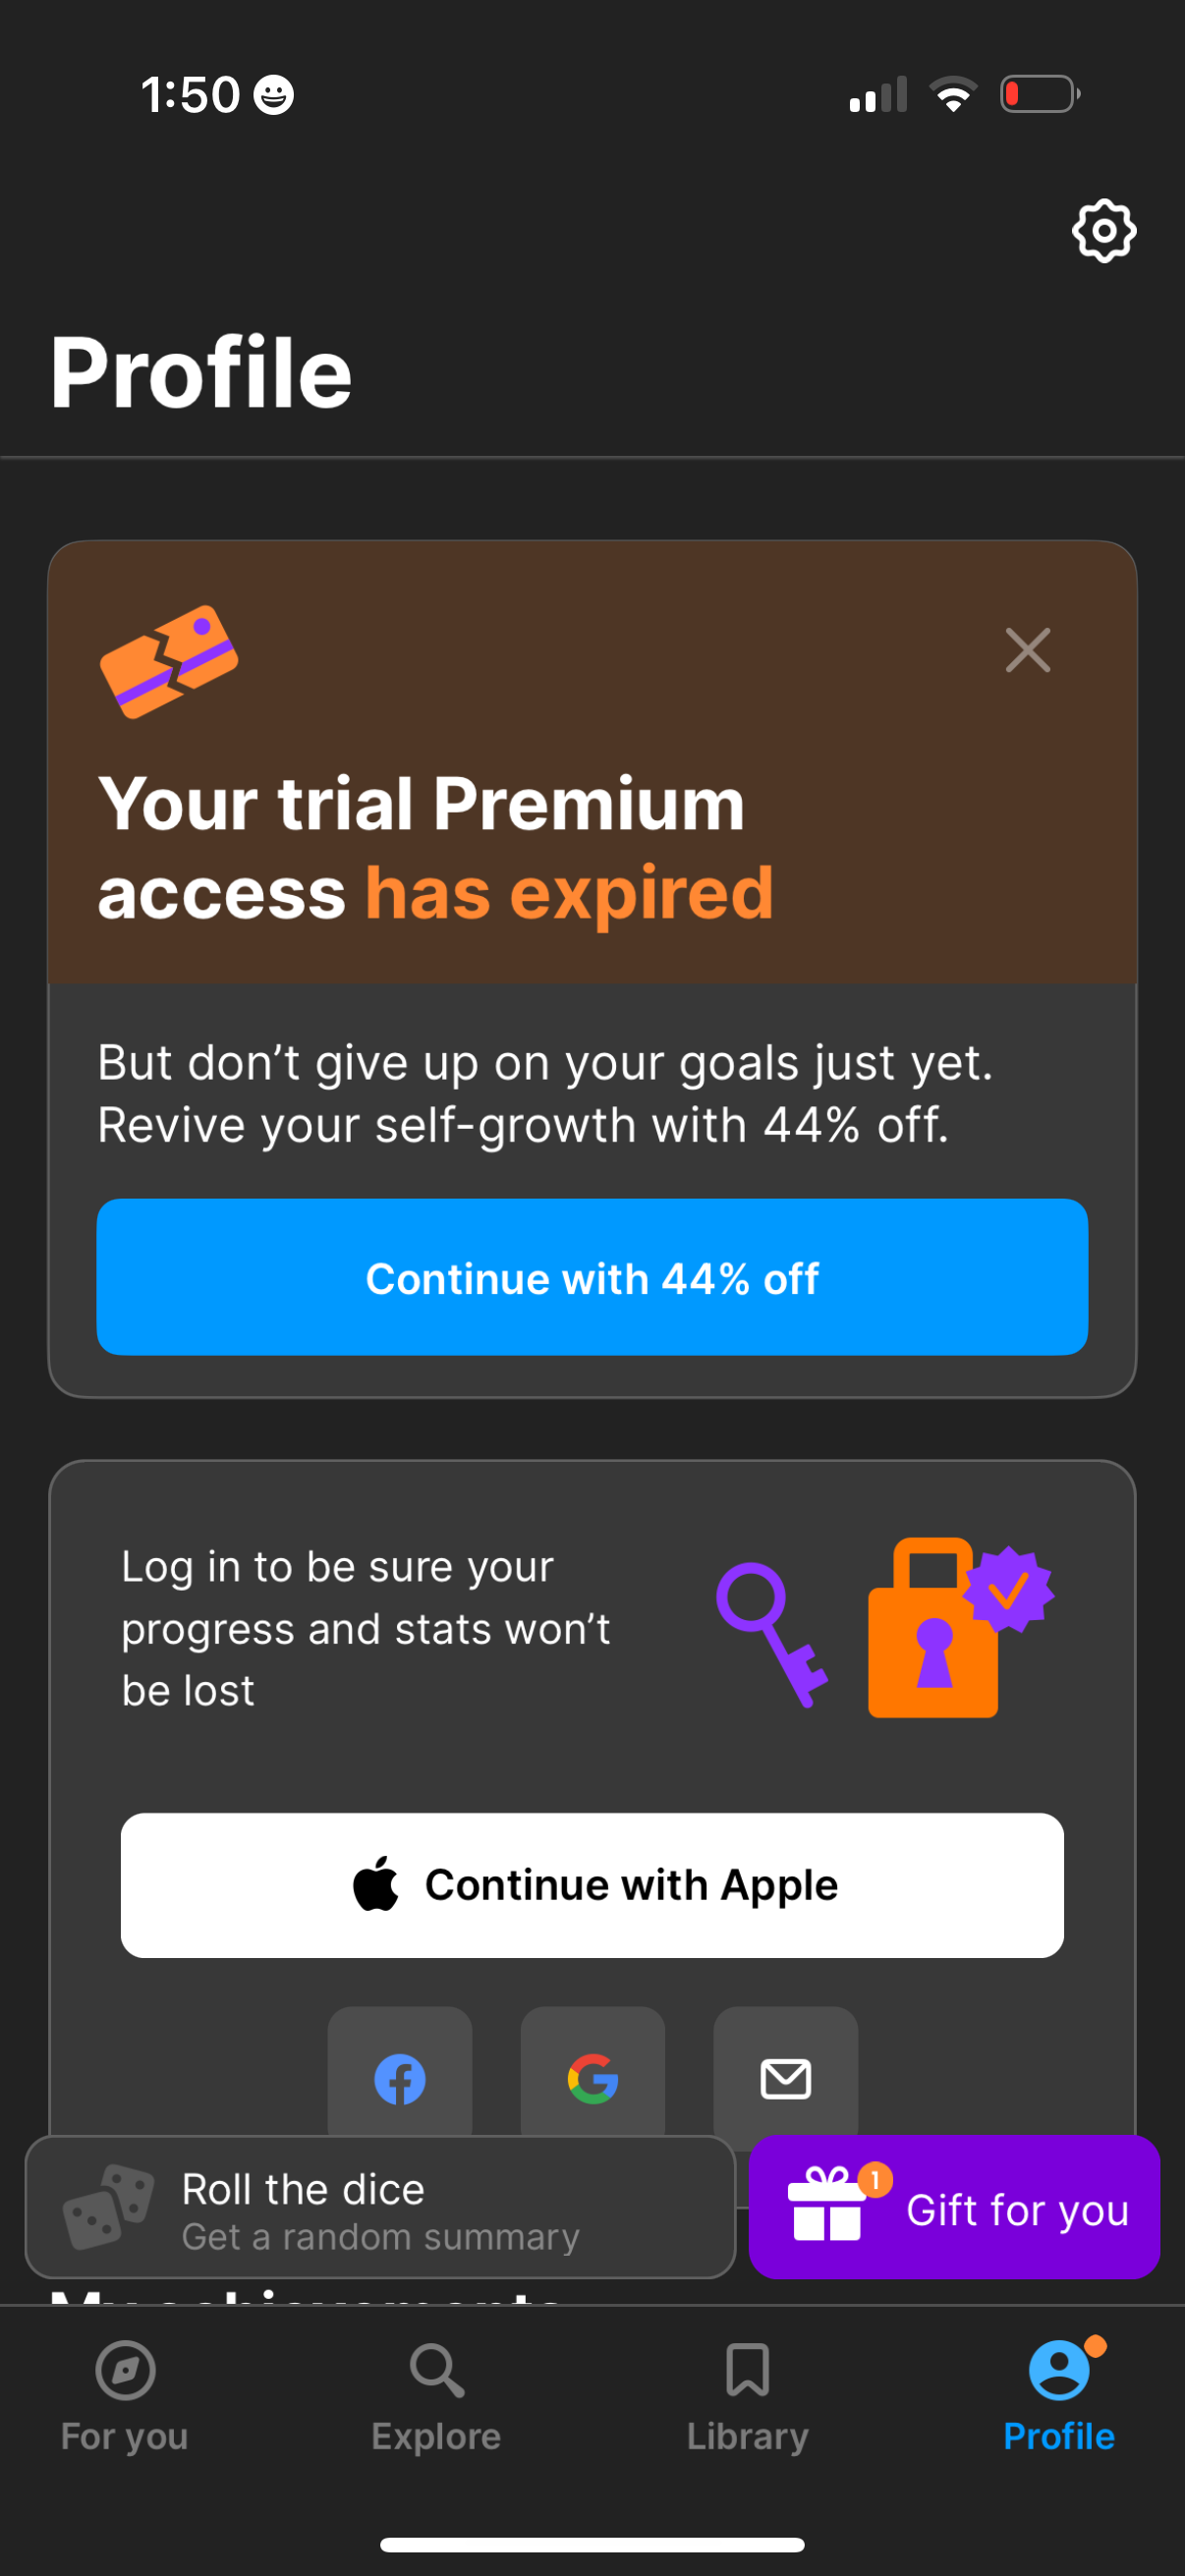Open the settings gear

click(1104, 232)
